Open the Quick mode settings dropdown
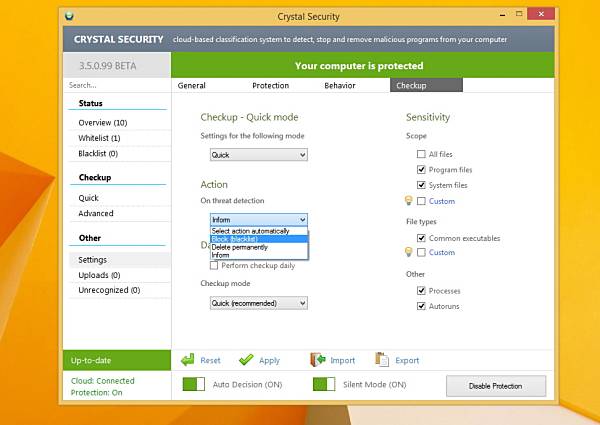Image resolution: width=600 pixels, height=425 pixels. click(259, 155)
